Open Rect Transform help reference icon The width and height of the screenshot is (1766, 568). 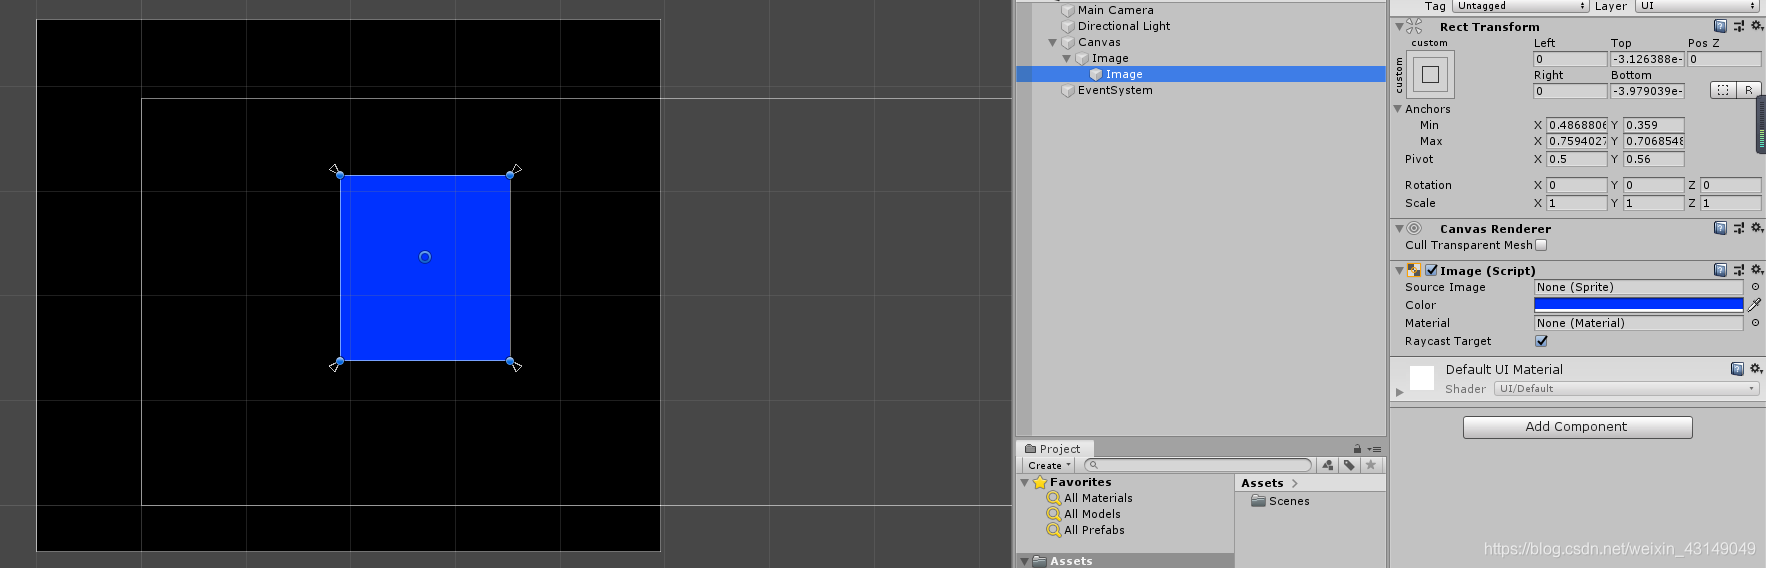point(1720,26)
